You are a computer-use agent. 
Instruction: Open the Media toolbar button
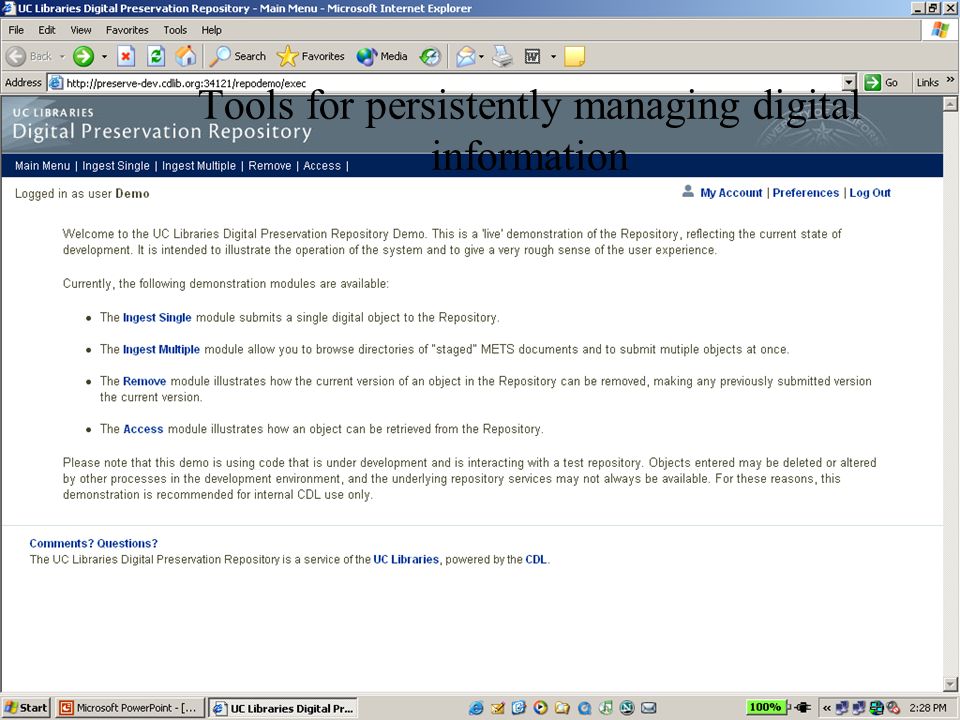tap(382, 56)
